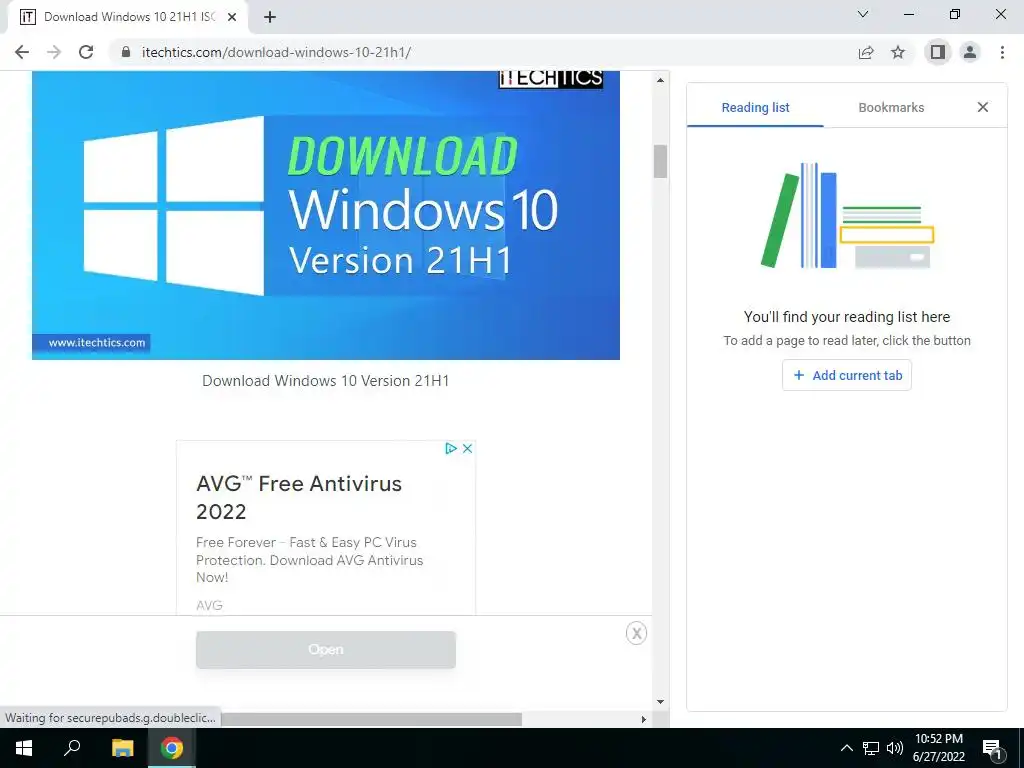Switch to the Reading list tab
The height and width of the screenshot is (768, 1024).
pos(756,107)
